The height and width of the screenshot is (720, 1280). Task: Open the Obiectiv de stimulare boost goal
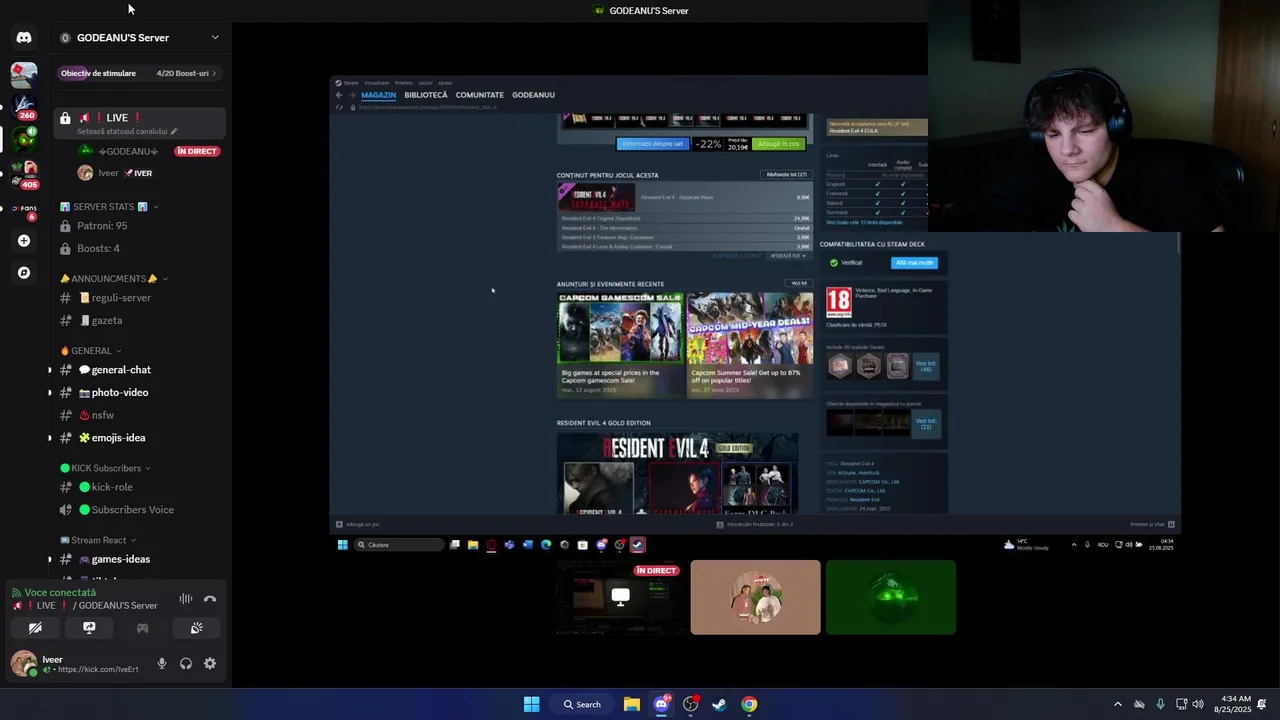pos(139,73)
